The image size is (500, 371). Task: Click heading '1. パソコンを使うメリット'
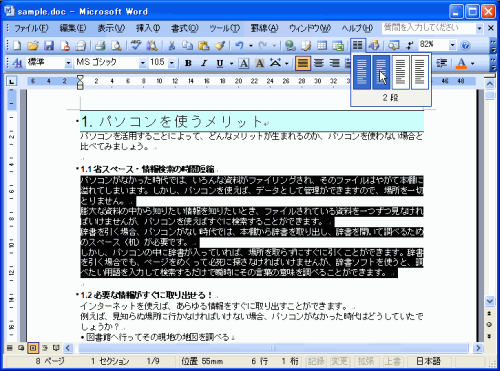[173, 121]
